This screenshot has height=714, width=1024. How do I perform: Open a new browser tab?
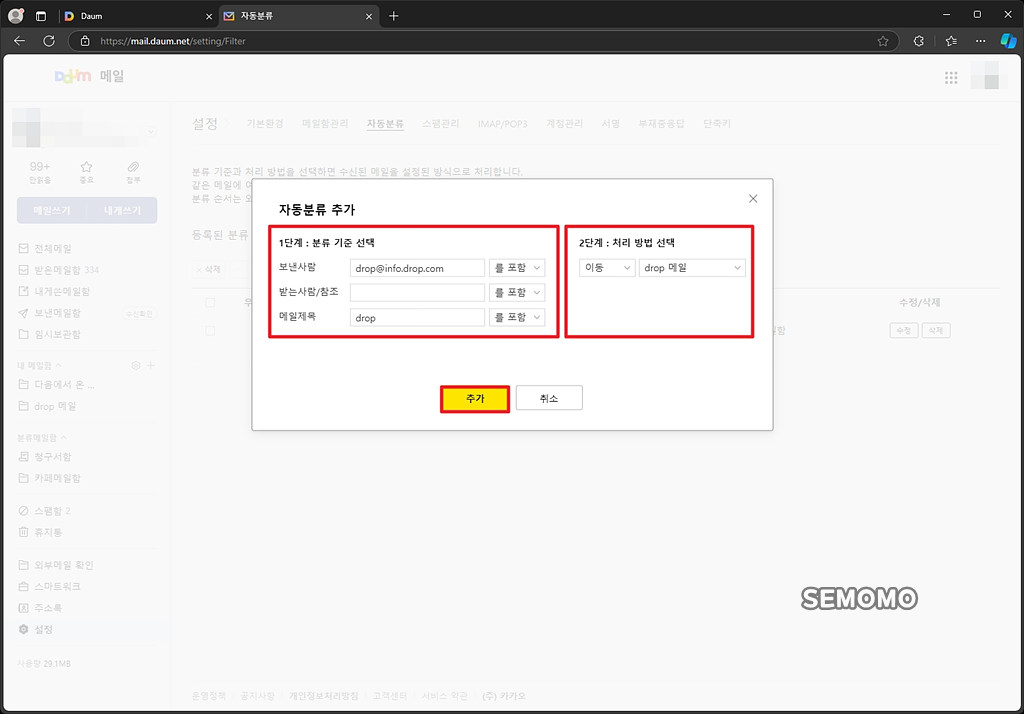[393, 16]
